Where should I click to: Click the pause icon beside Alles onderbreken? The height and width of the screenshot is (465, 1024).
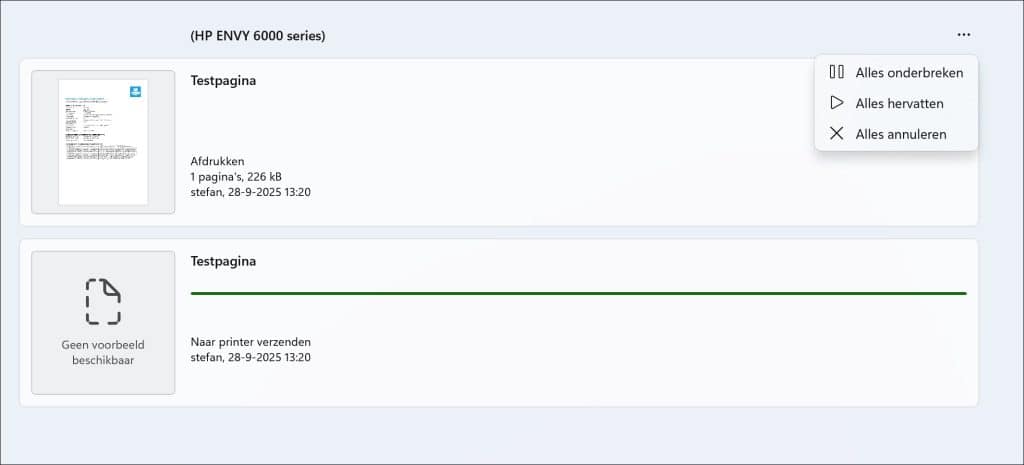837,72
